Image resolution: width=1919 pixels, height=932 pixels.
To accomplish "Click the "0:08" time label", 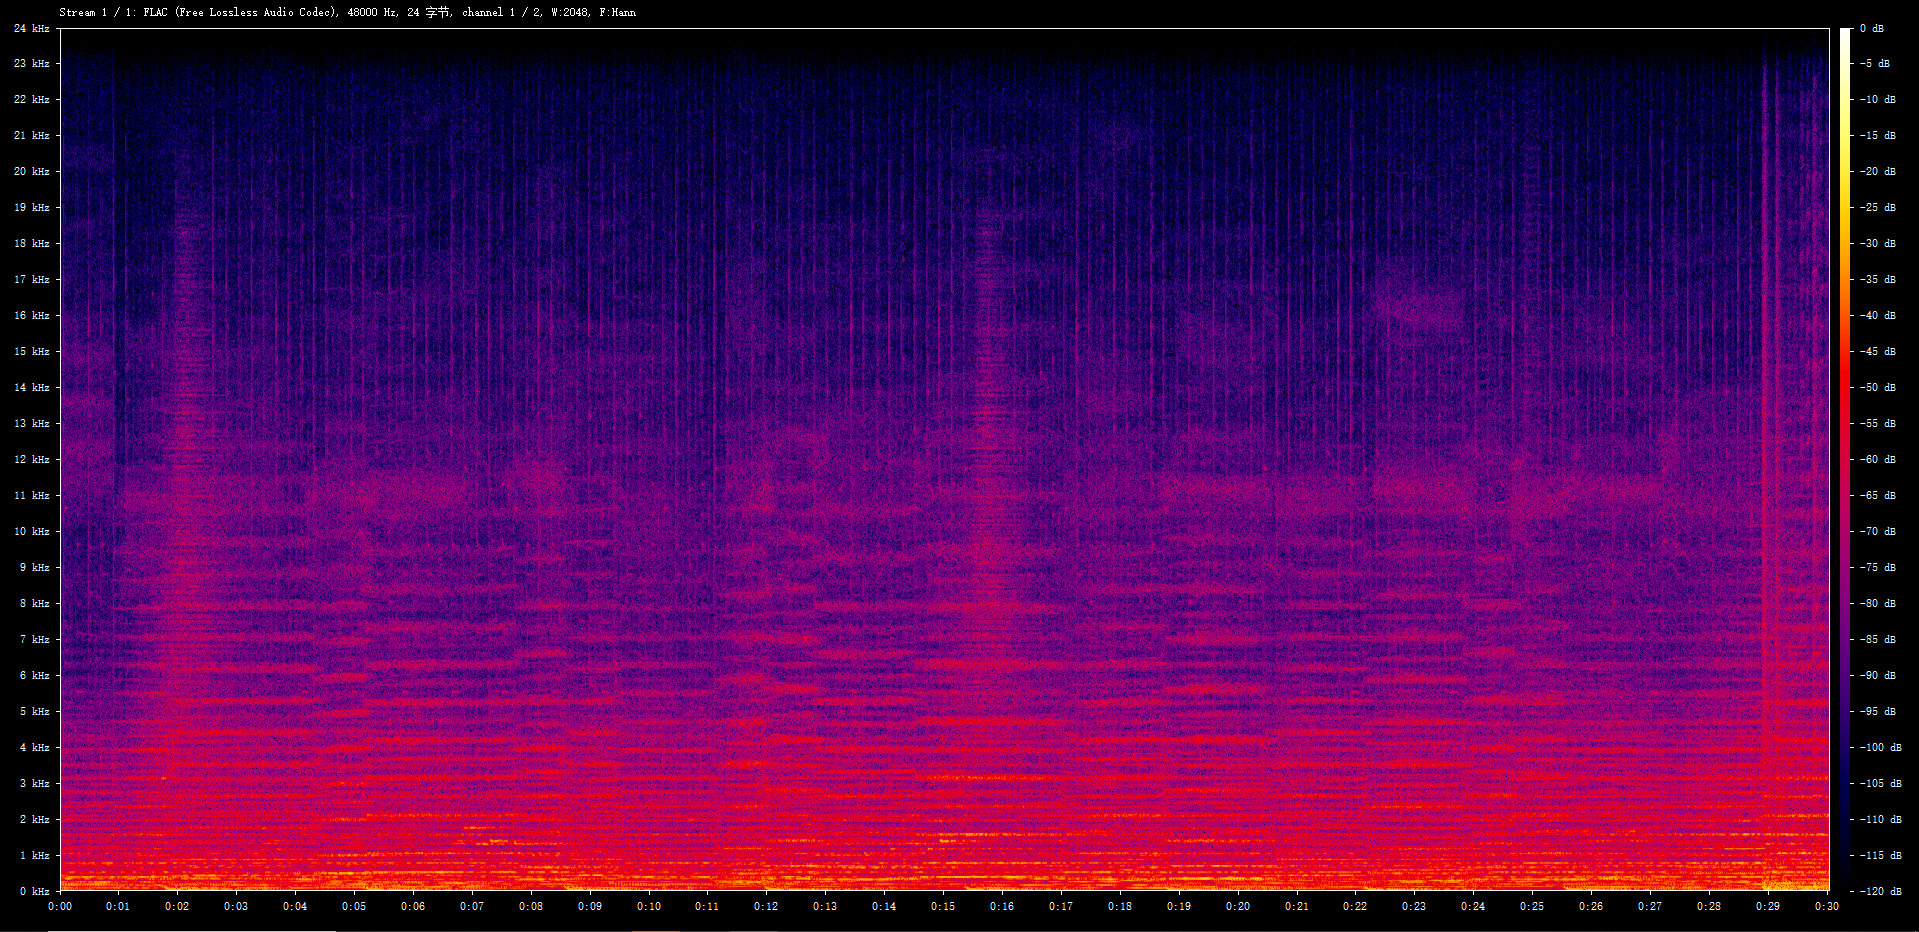I will click(531, 906).
